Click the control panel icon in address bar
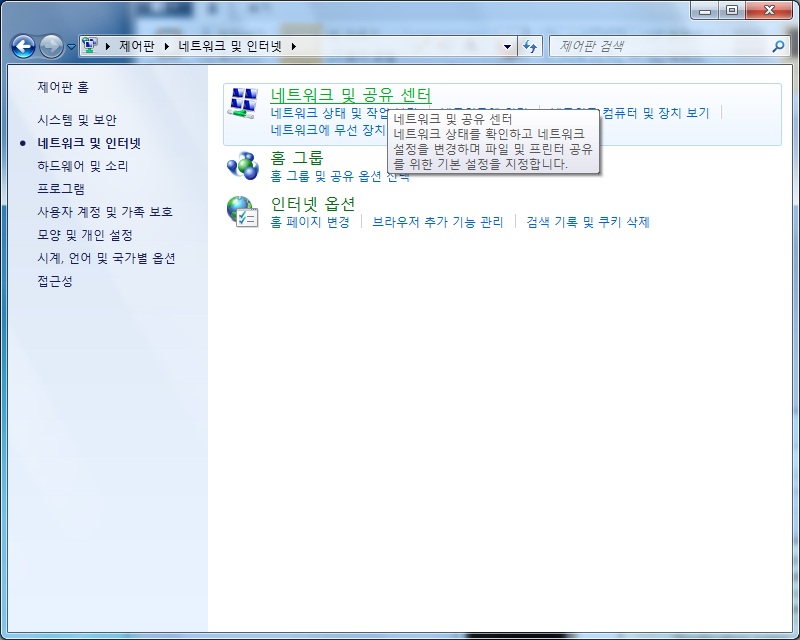 pyautogui.click(x=90, y=45)
